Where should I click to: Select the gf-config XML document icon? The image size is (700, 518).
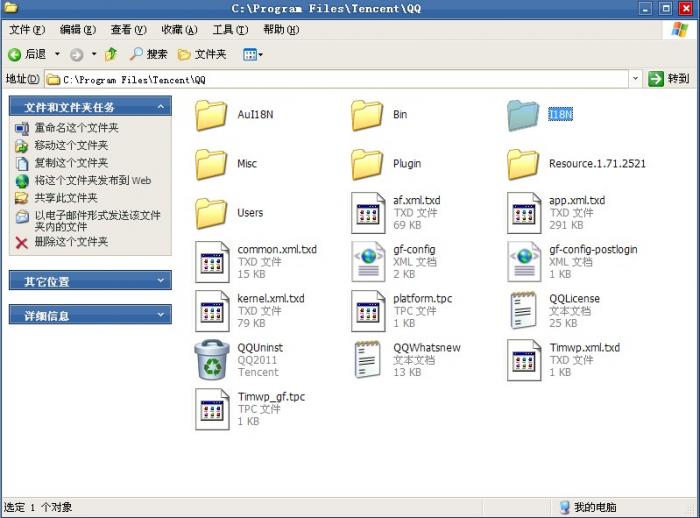[368, 262]
